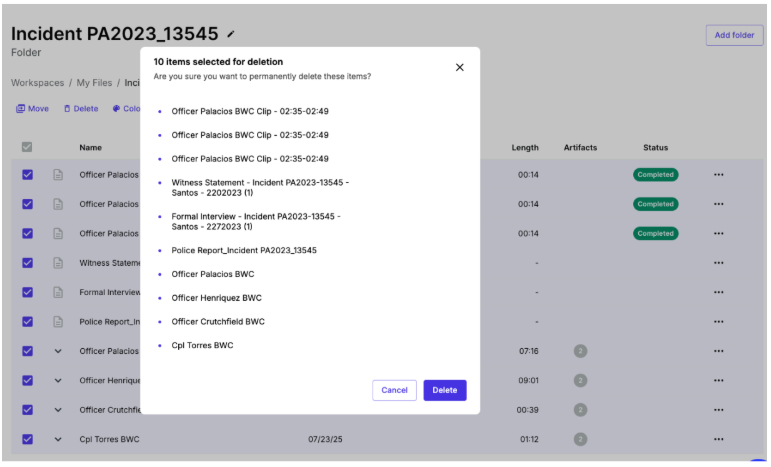The width and height of the screenshot is (771, 467).
Task: Click 'Police Report_Incident PA2023_13545' in dialog
Action: click(244, 250)
